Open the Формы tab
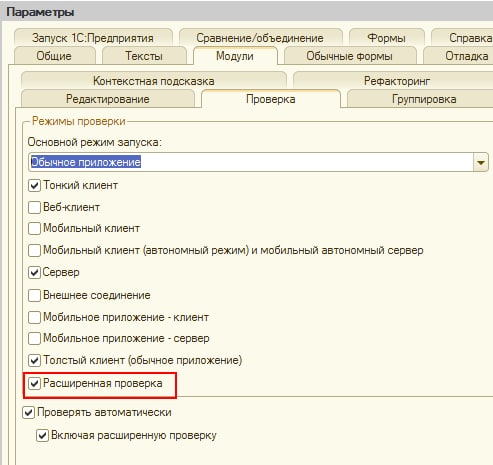The image size is (493, 465). pos(386,38)
